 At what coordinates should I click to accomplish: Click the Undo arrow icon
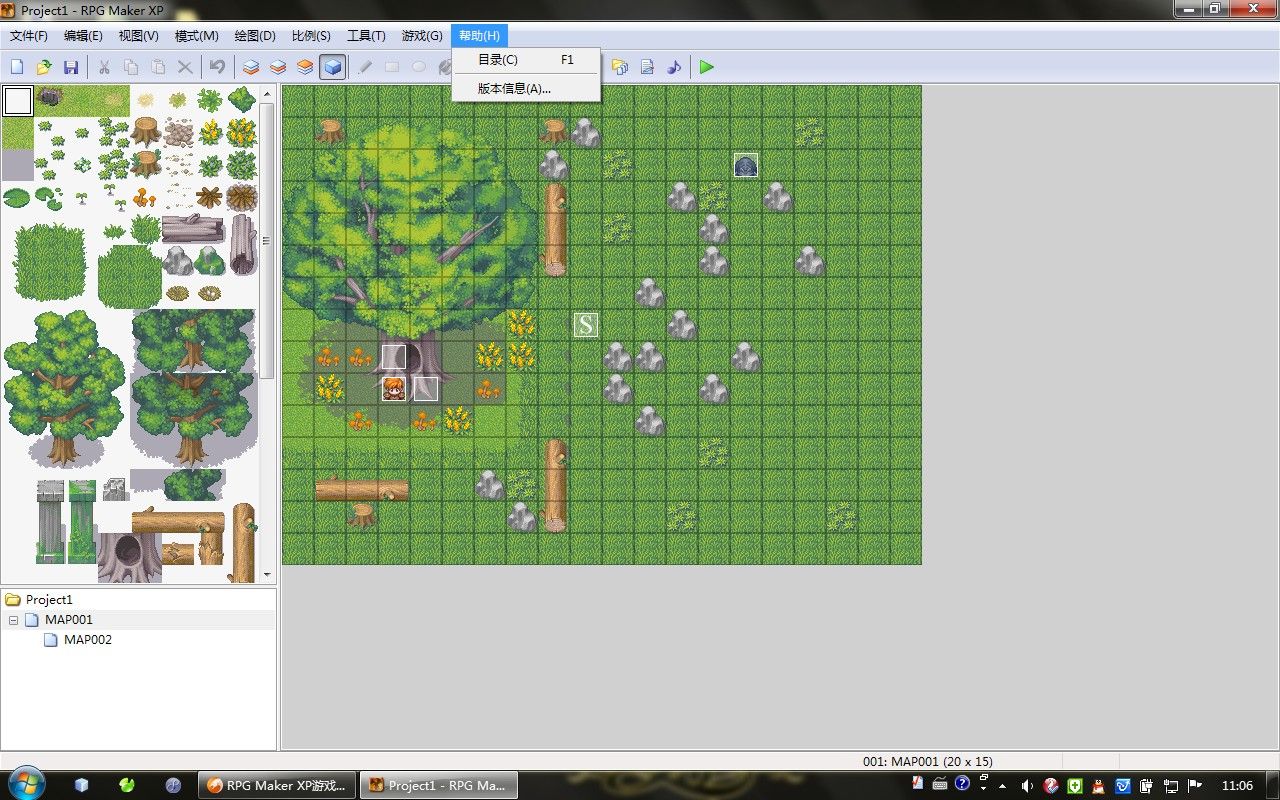click(217, 67)
